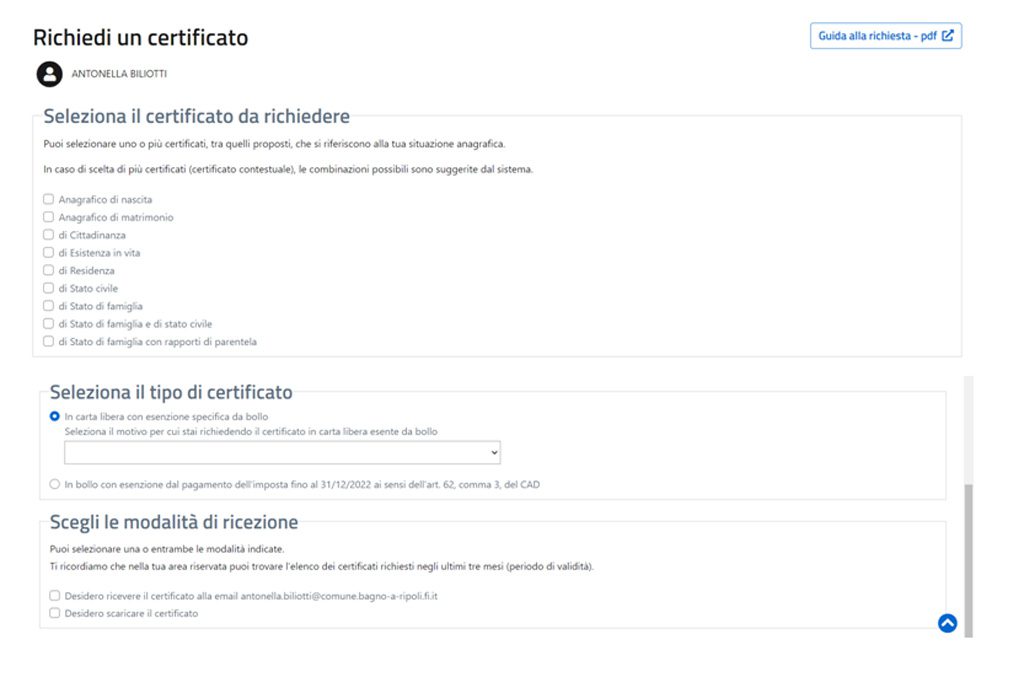This screenshot has height=688, width=1024.
Task: Tick di Stato di famiglia e di stato civile
Action: click(x=48, y=323)
